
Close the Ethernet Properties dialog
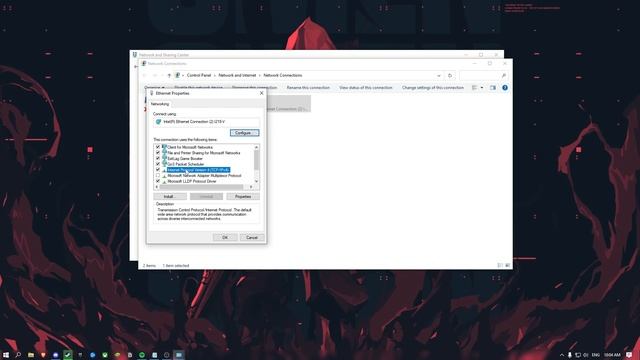262,93
